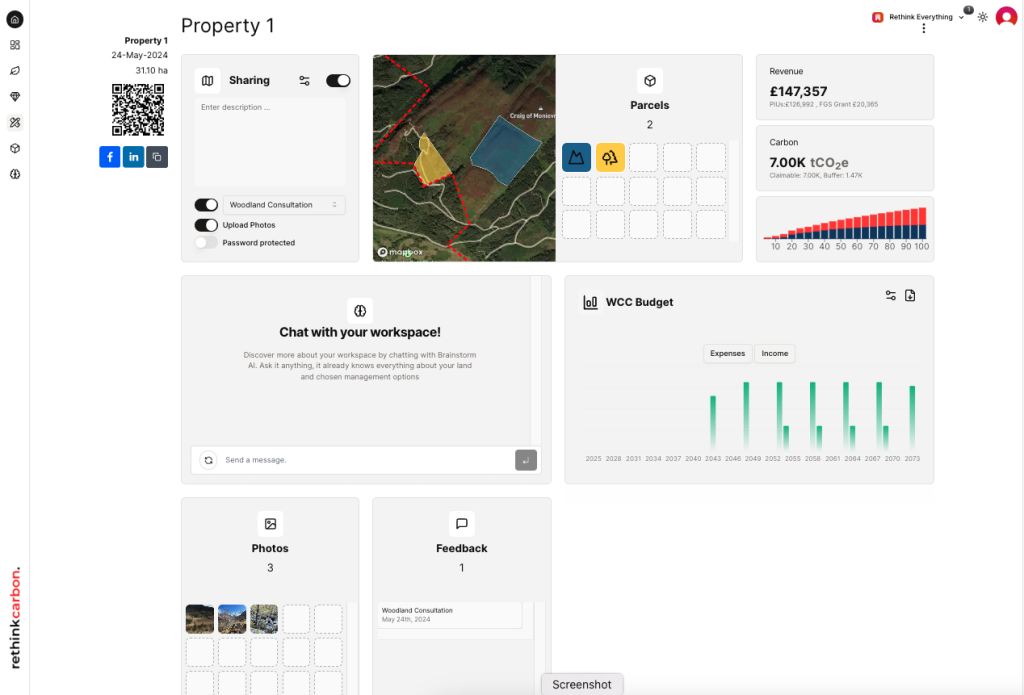Click the 31.10 ha area text
Viewport: 1024px width, 695px height.
pos(152,71)
